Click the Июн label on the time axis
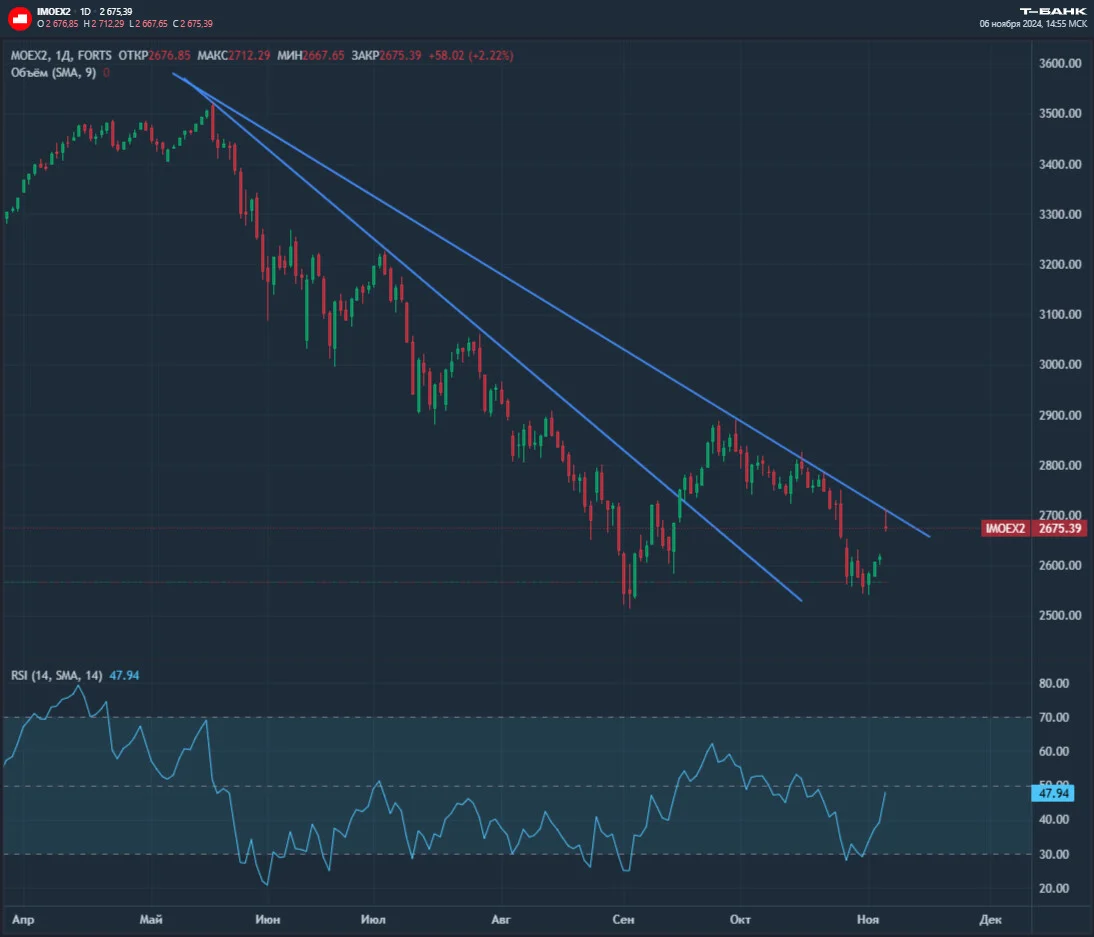Image resolution: width=1094 pixels, height=937 pixels. pyautogui.click(x=268, y=920)
